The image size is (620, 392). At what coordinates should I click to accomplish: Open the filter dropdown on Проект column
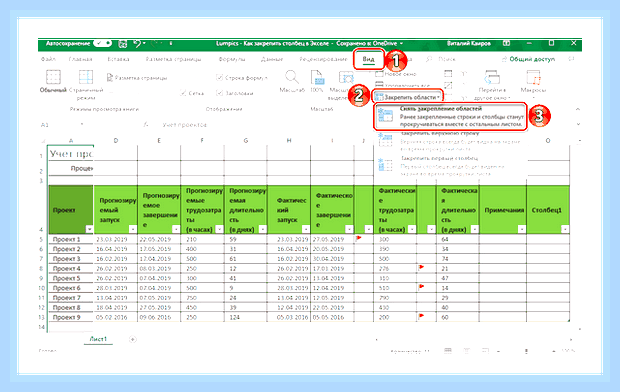(x=89, y=229)
